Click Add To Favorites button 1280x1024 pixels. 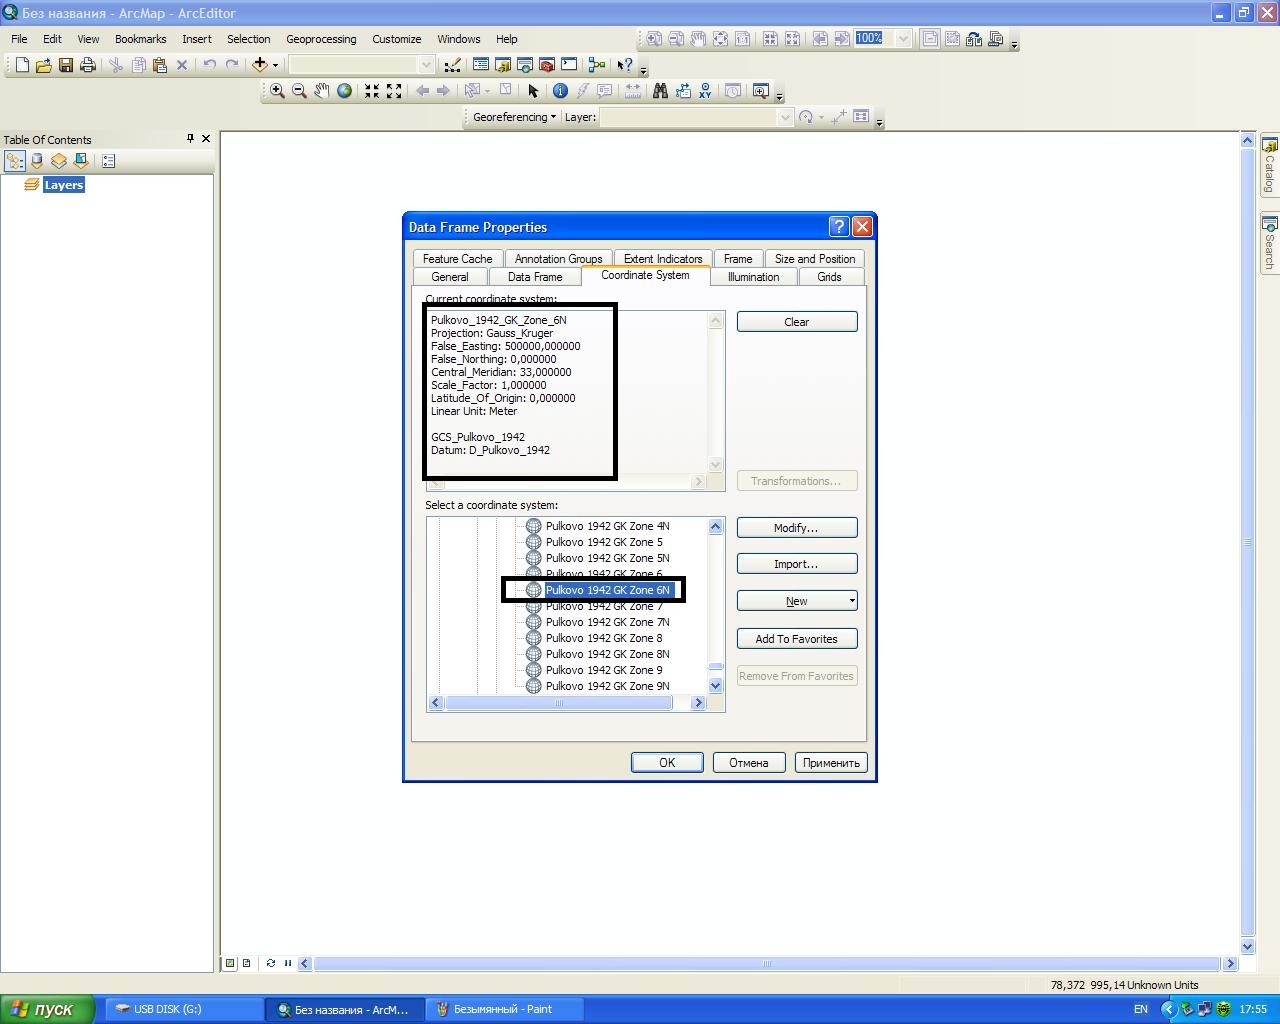(x=797, y=639)
